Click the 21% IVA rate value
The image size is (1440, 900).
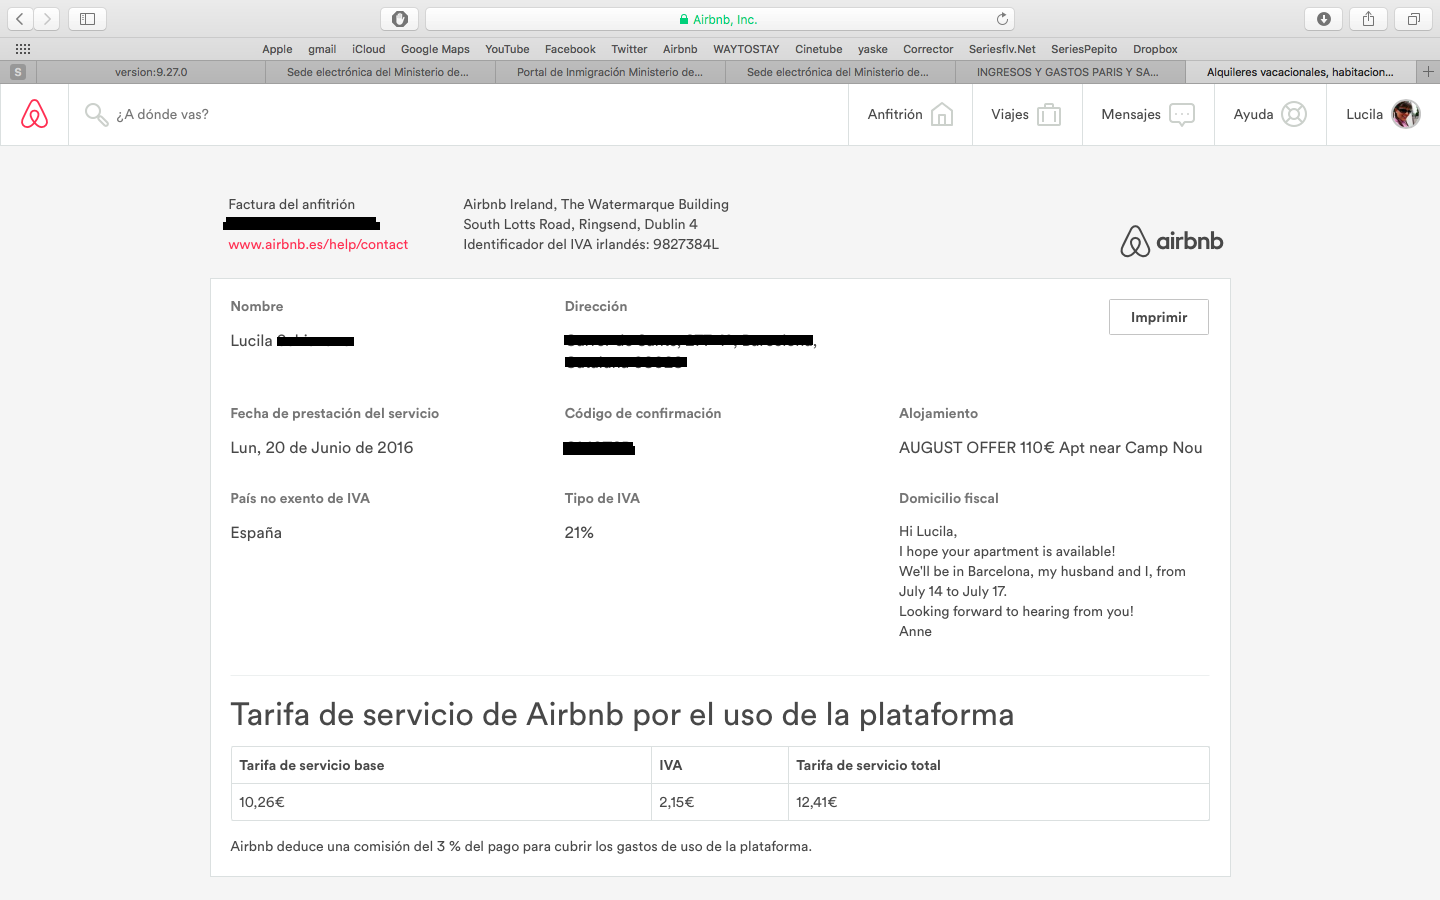point(579,533)
